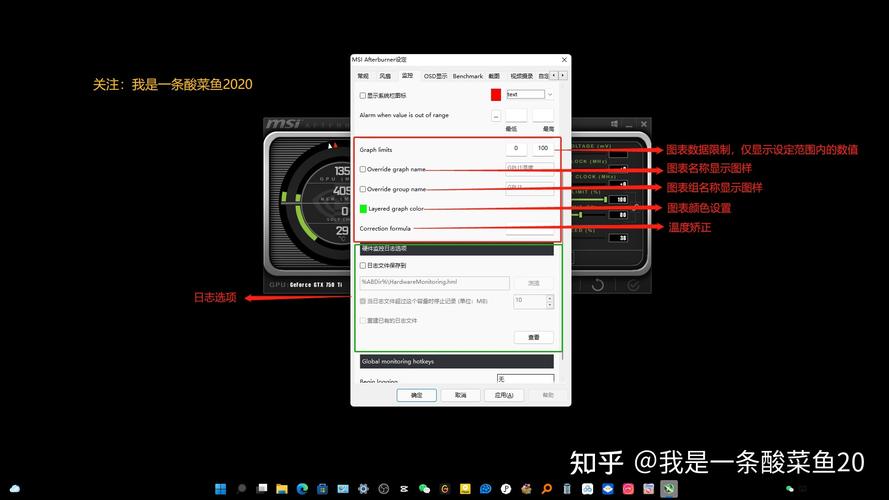
Task: Open Settings gear on taskbar
Action: 363,489
